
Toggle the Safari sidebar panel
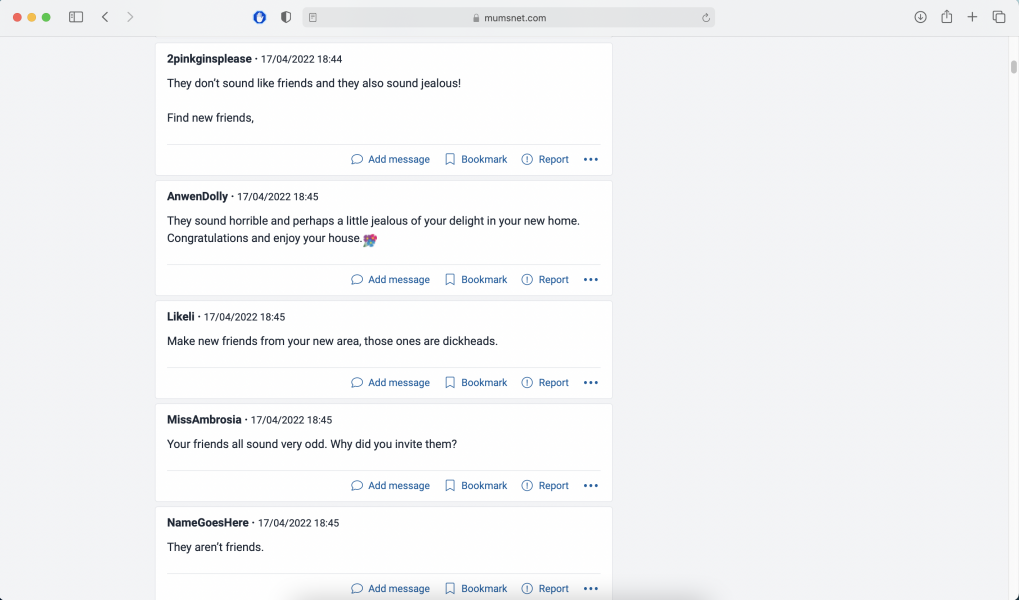pyautogui.click(x=76, y=17)
